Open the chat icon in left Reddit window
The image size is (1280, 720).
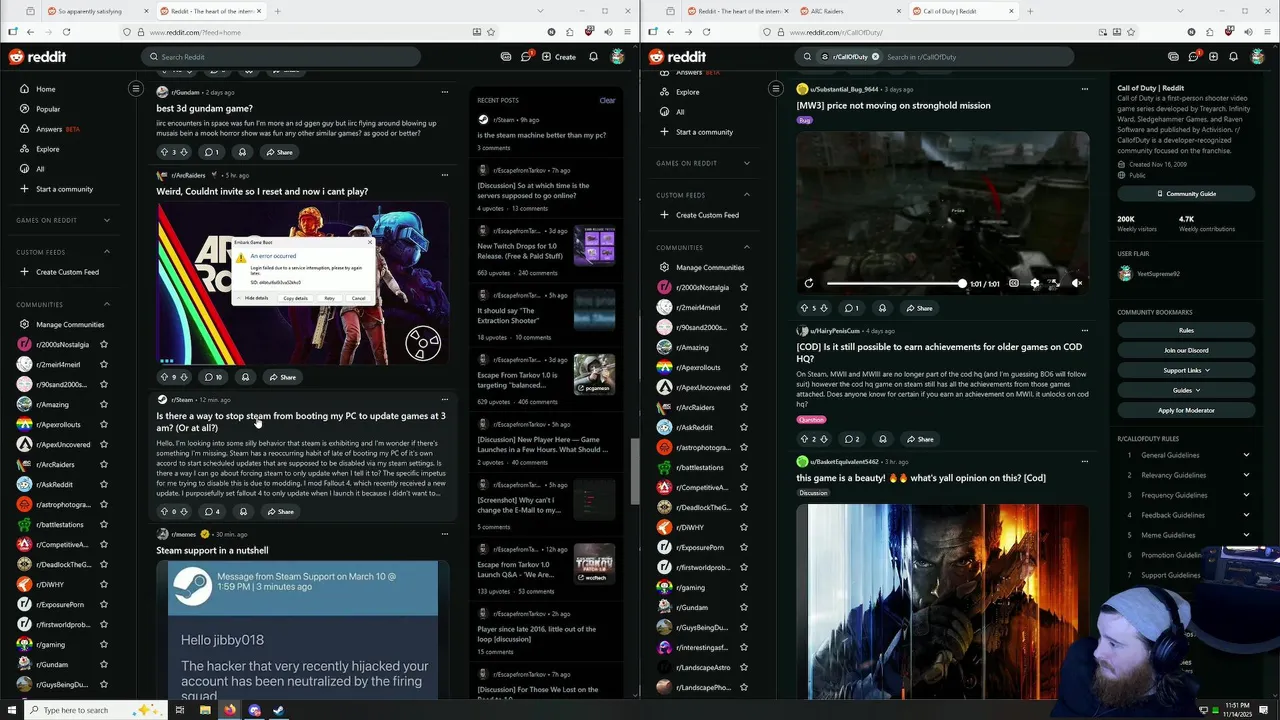click(526, 57)
